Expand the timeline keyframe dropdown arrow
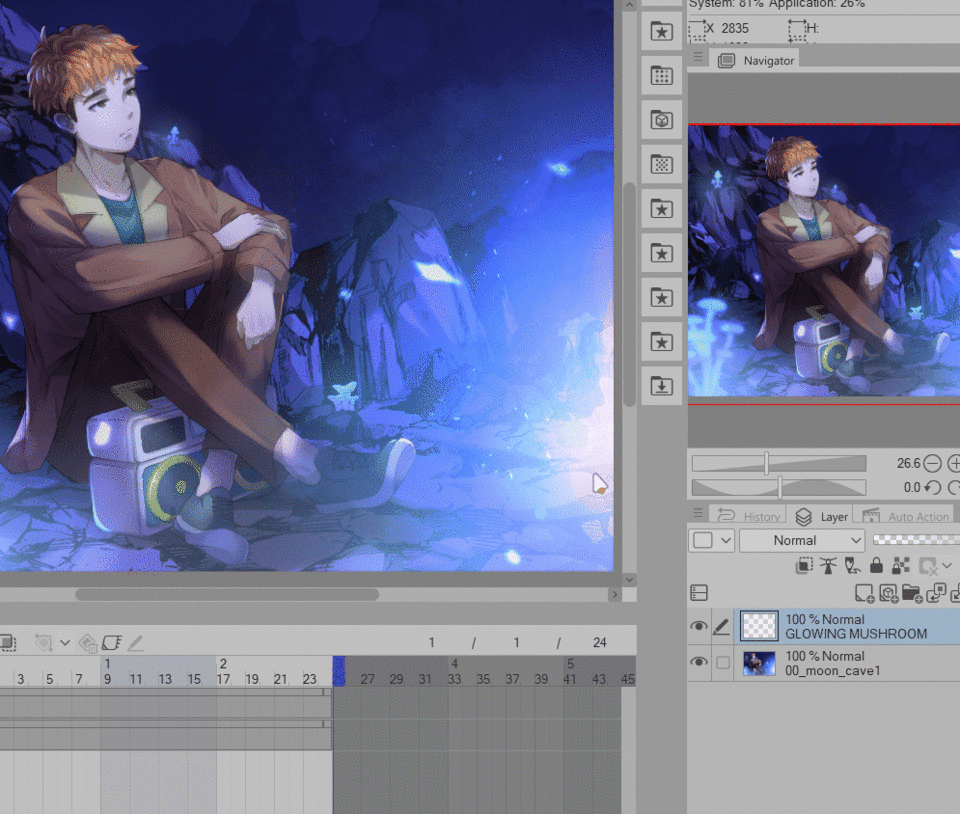The width and height of the screenshot is (960, 814). pyautogui.click(x=66, y=643)
